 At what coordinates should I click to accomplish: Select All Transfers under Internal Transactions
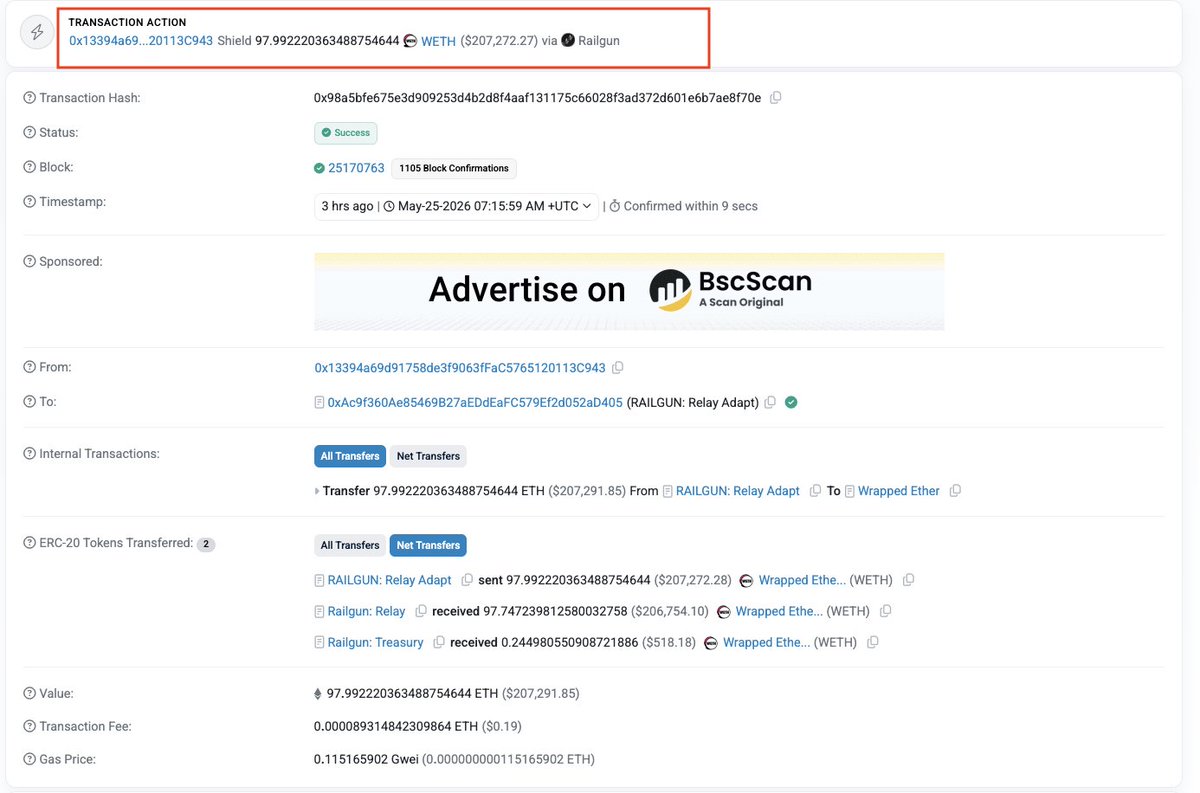pyautogui.click(x=350, y=456)
